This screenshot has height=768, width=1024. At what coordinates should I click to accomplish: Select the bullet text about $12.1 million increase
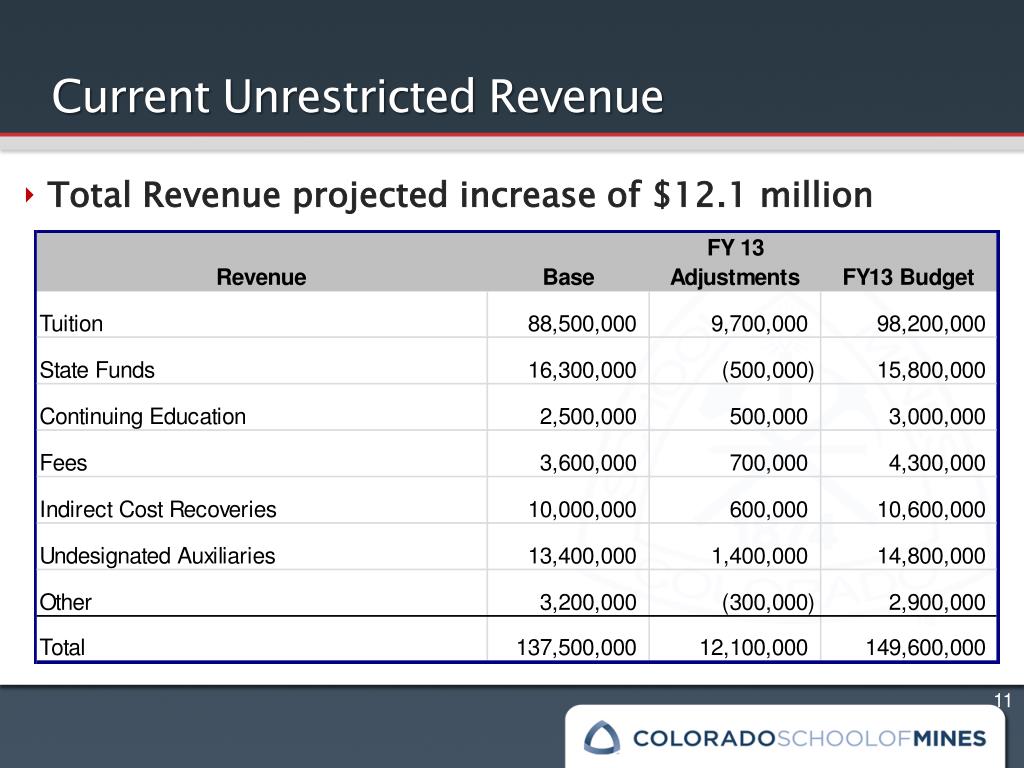[460, 195]
